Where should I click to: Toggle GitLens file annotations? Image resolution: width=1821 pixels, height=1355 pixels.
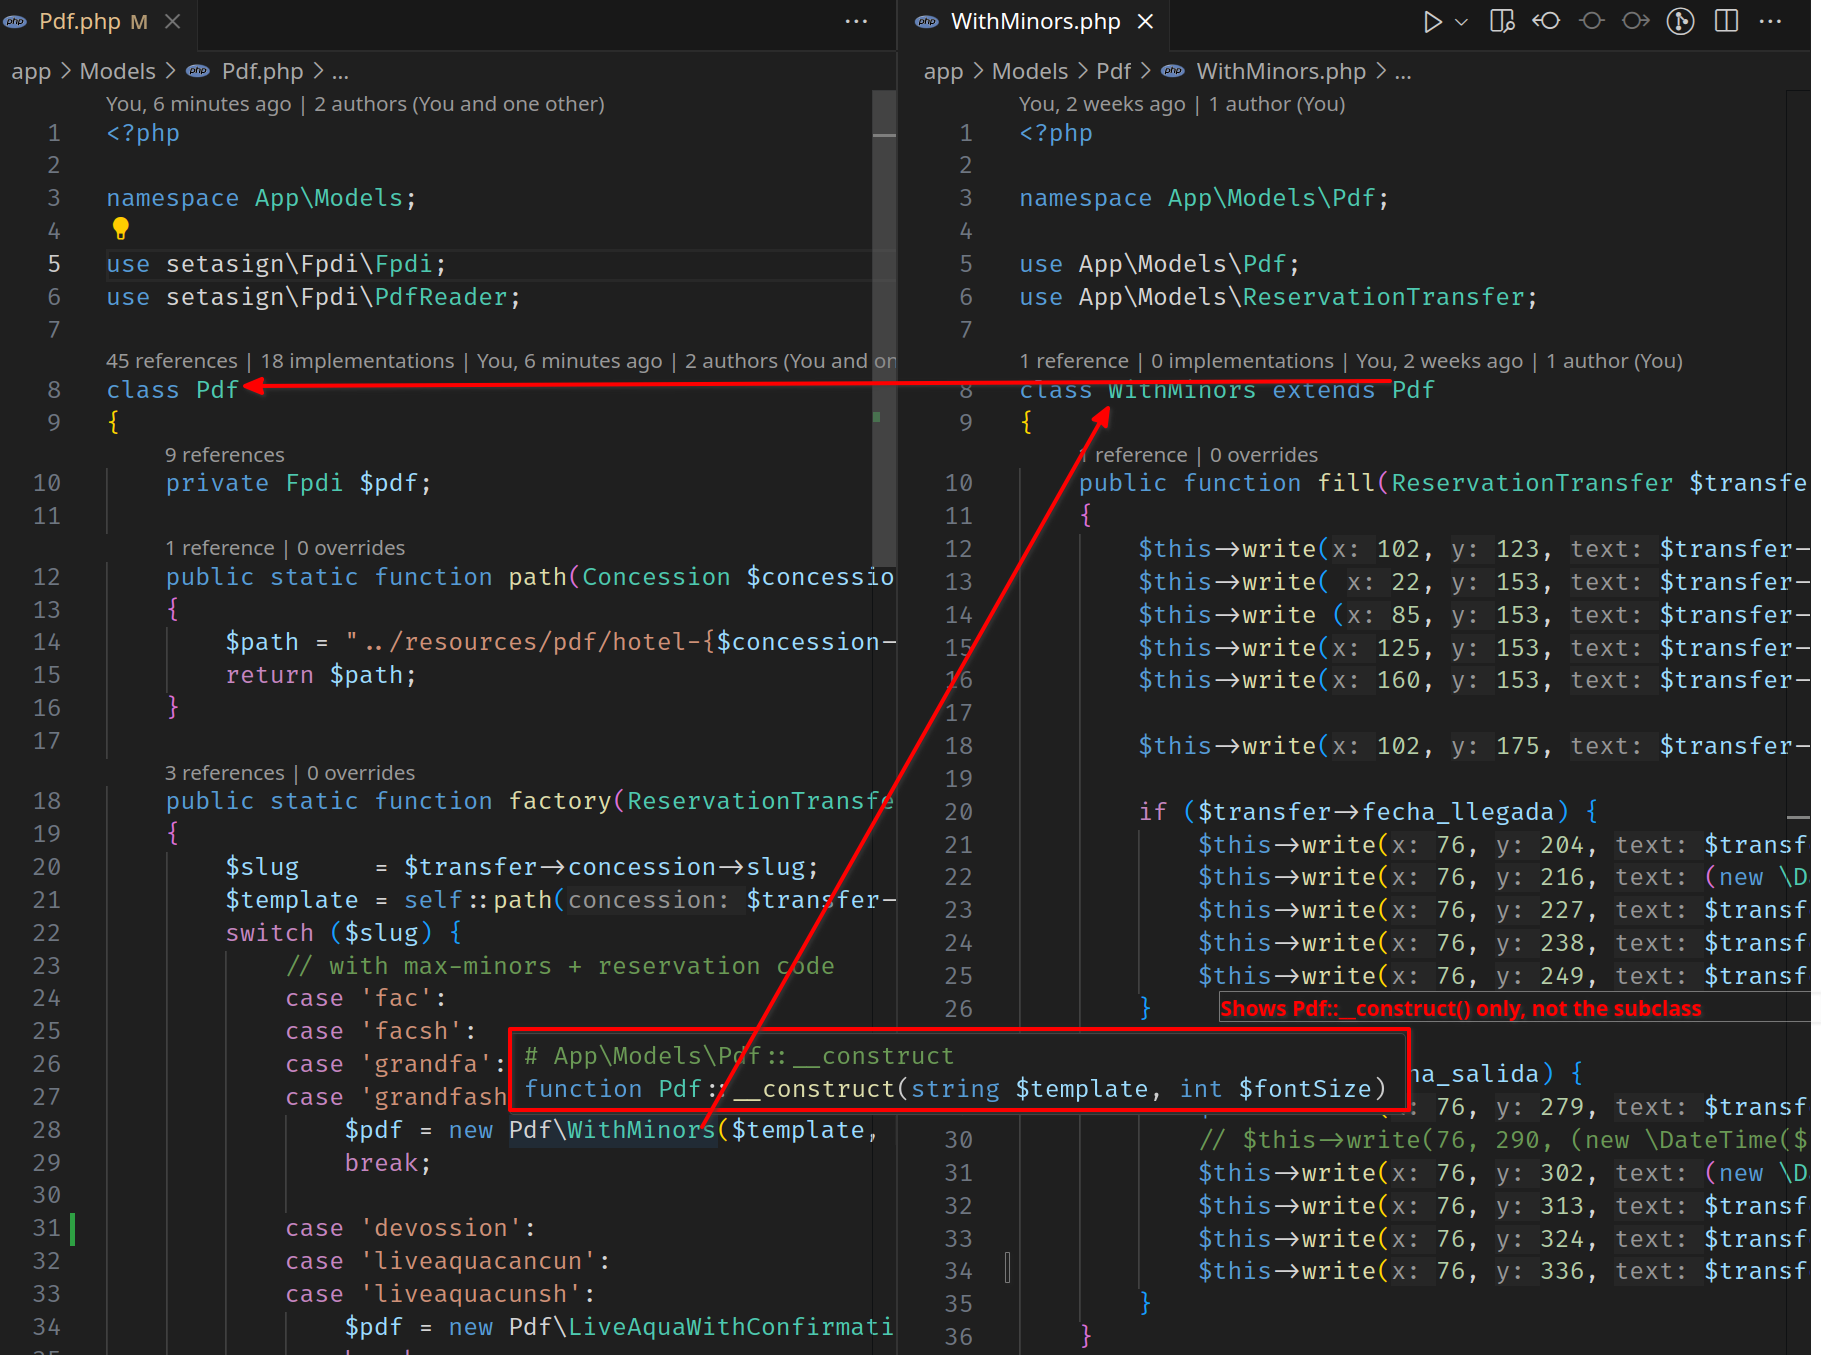pyautogui.click(x=1681, y=22)
